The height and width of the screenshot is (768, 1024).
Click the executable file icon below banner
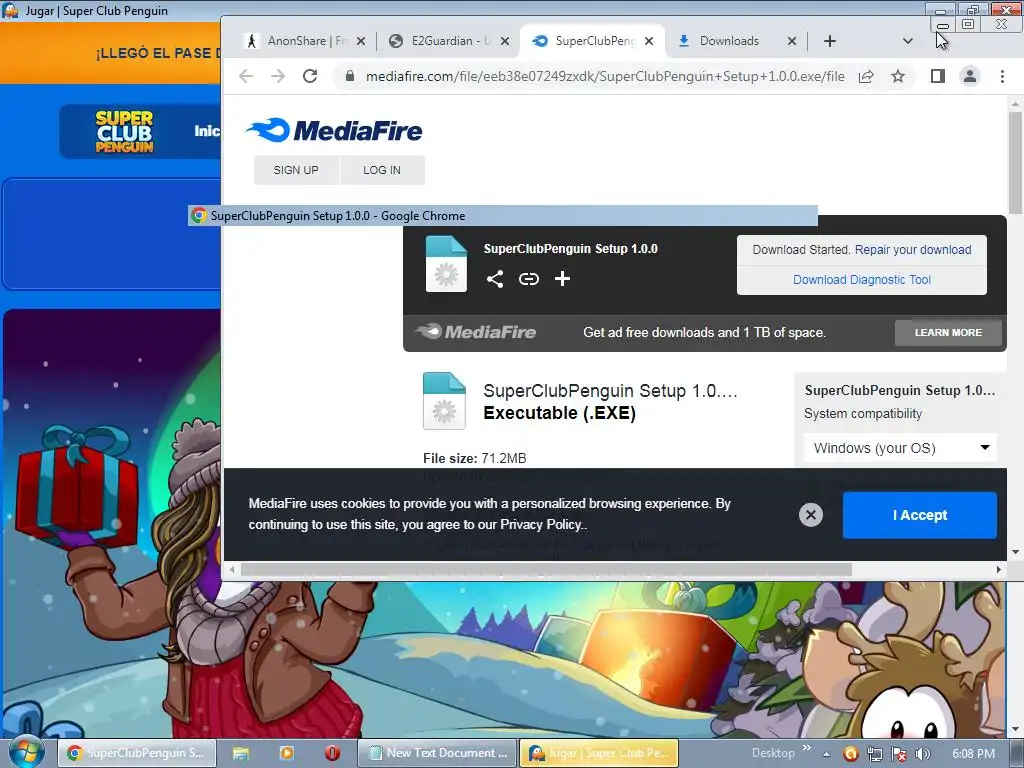pos(444,400)
